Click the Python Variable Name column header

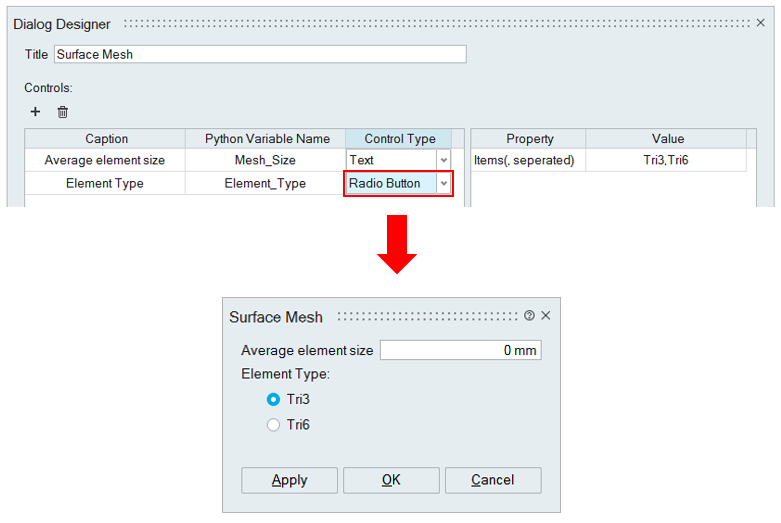click(x=267, y=139)
